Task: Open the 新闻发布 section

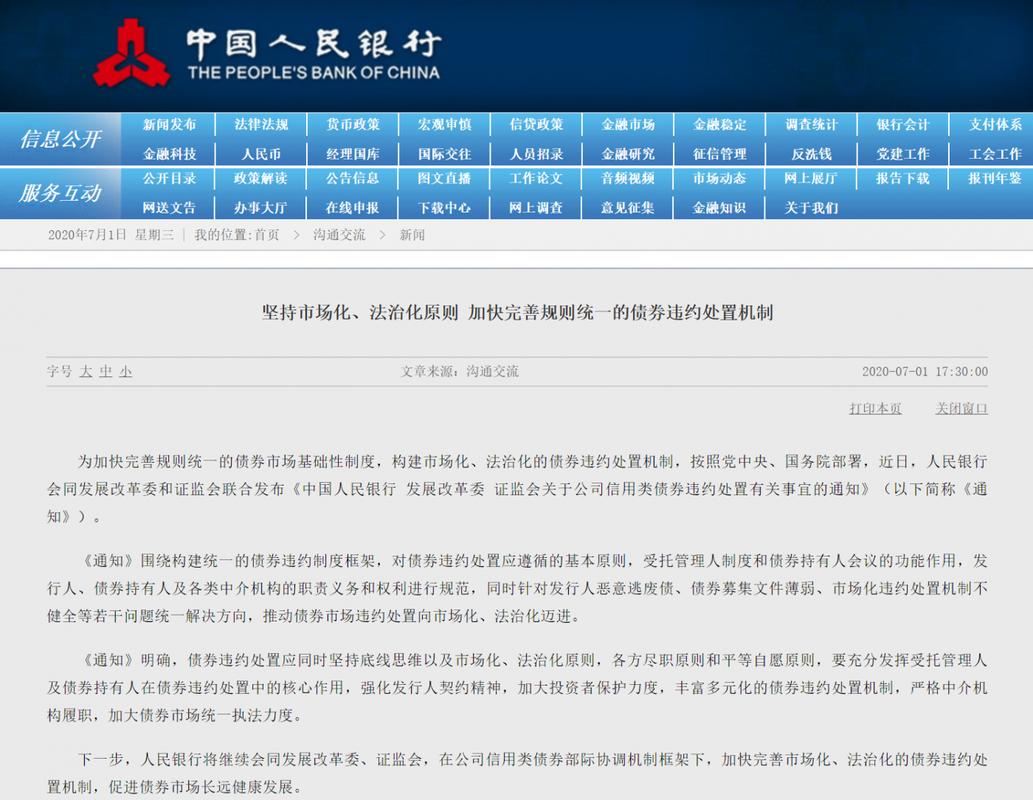Action: click(x=170, y=125)
